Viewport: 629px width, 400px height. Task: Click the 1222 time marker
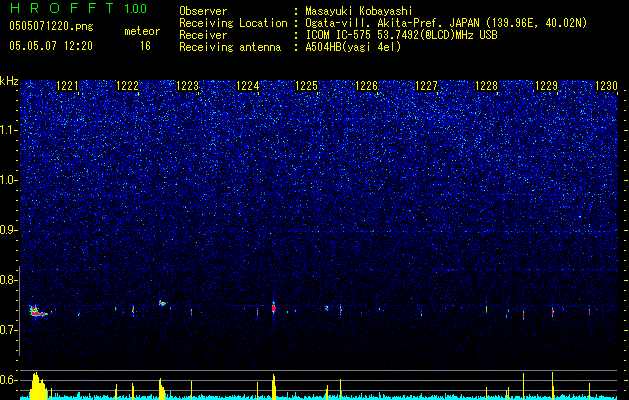[127, 85]
